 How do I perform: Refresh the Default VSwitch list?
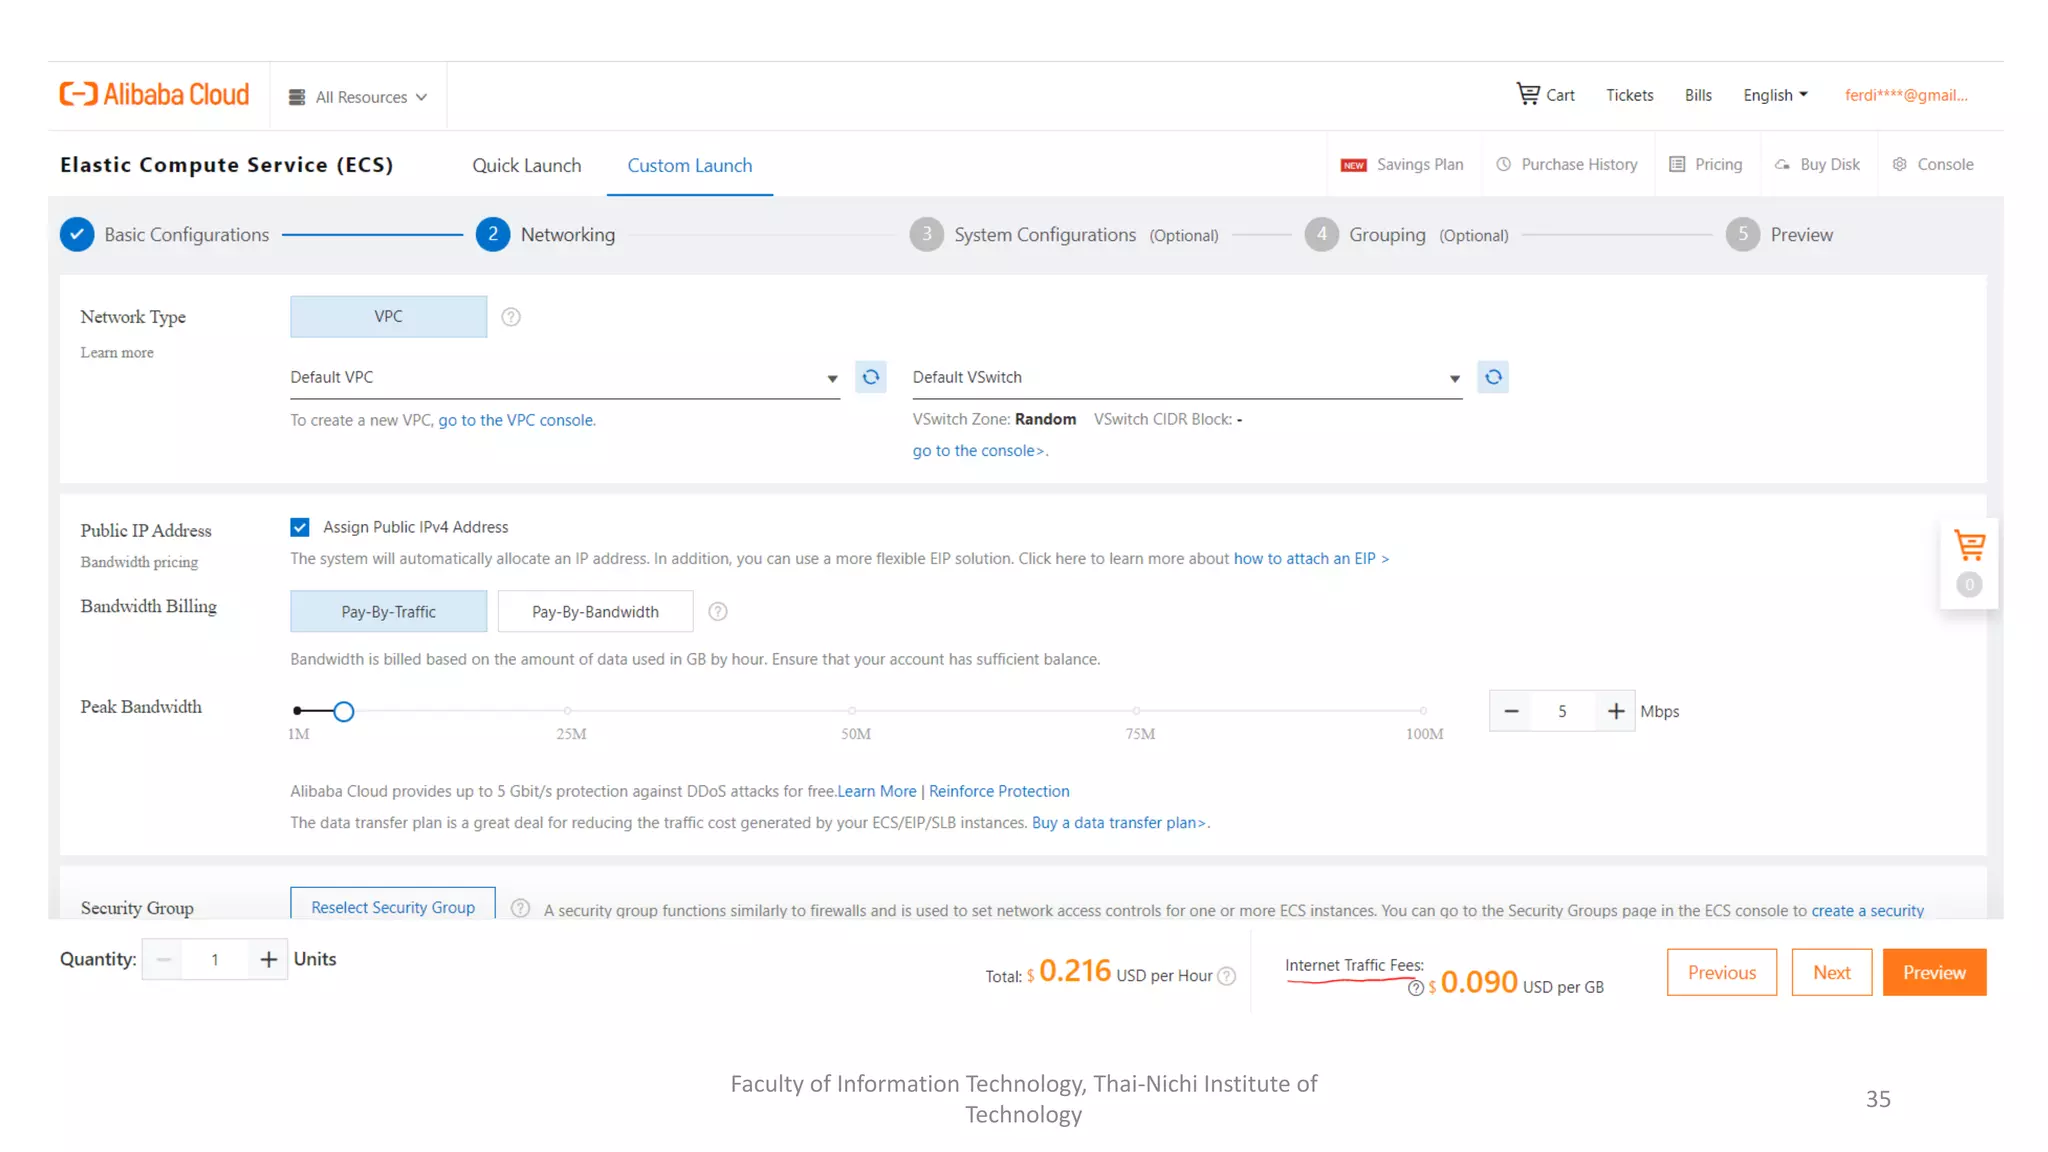[x=1493, y=377]
